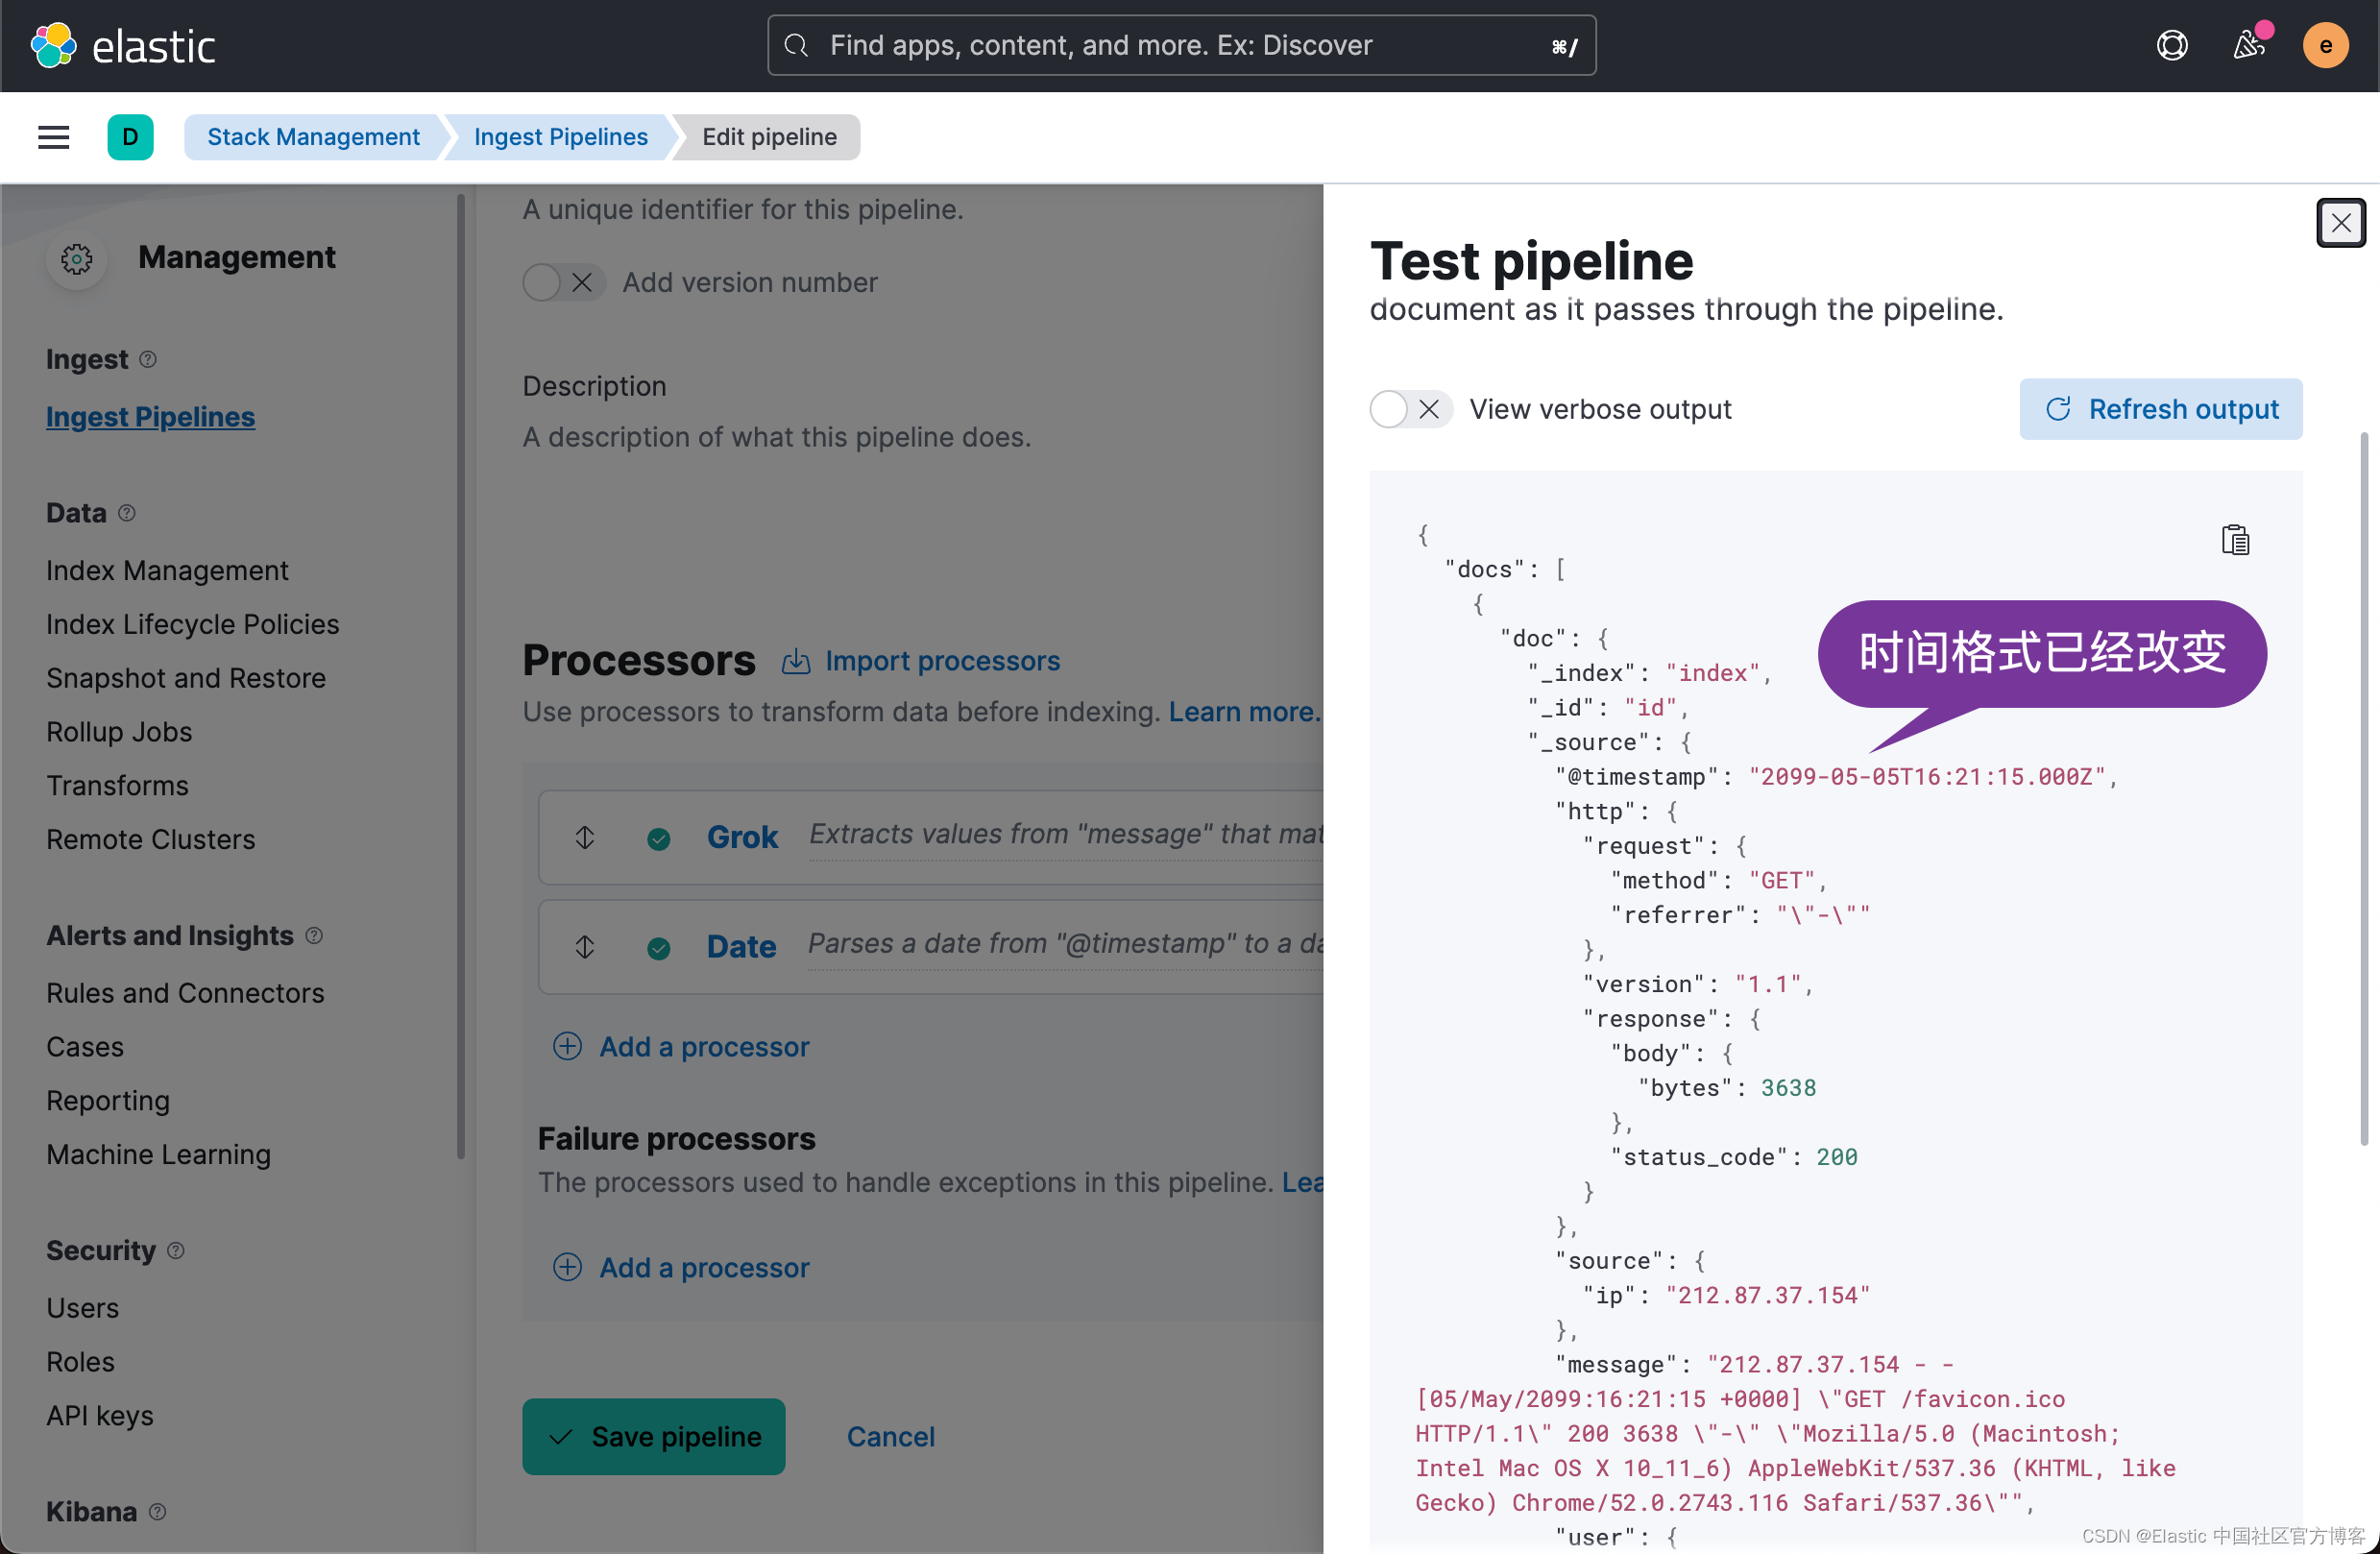Close the Test pipeline flyout
This screenshot has height=1554, width=2380.
2340,222
